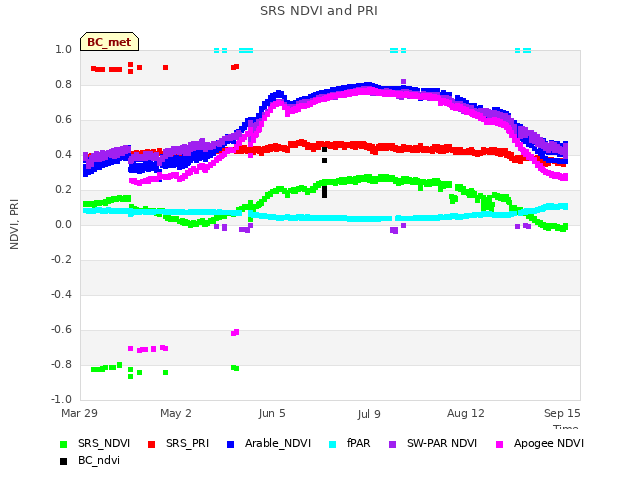Click the red SRS_PRI legend swatch
The height and width of the screenshot is (480, 640).
(151, 444)
